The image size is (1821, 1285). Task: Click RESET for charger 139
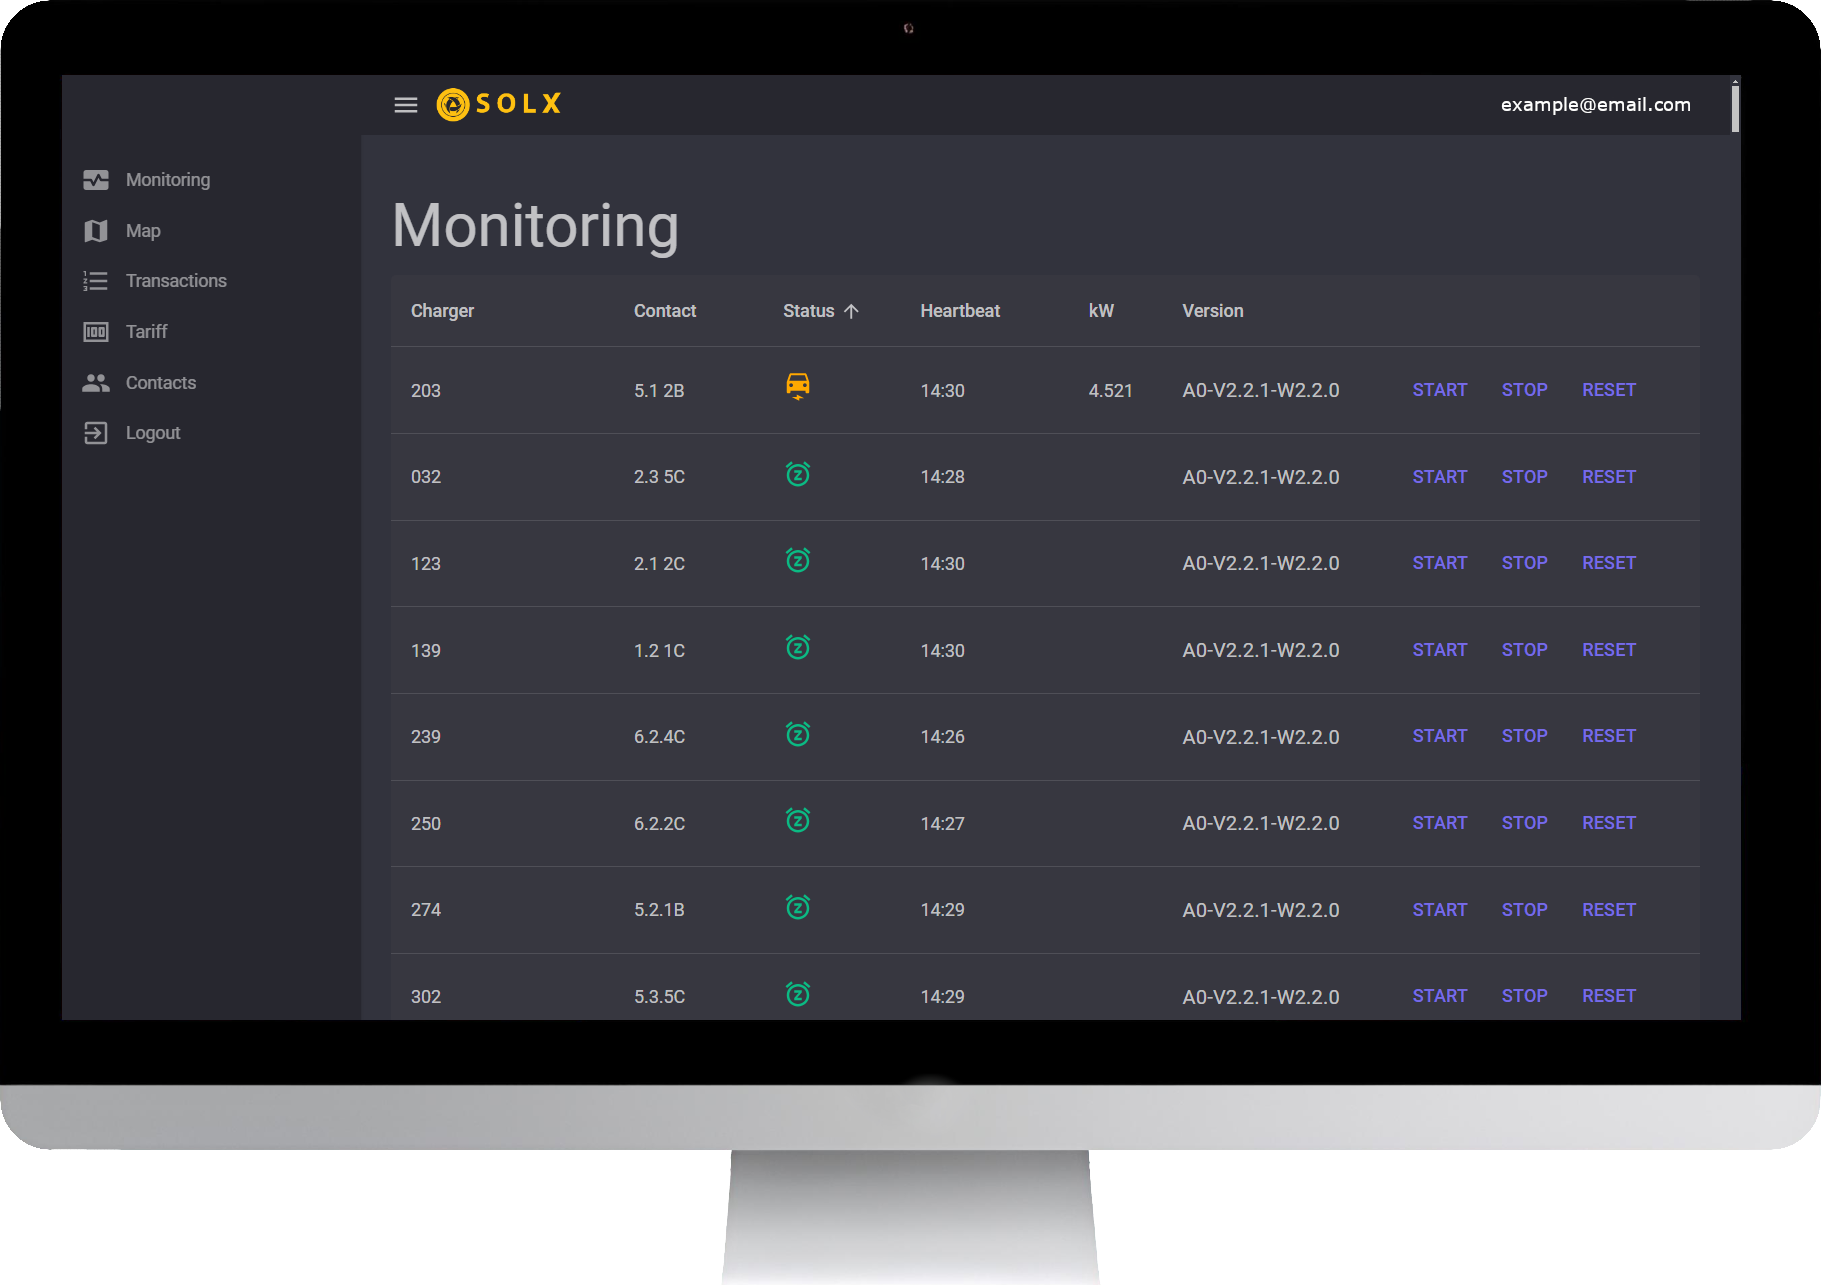(1609, 650)
